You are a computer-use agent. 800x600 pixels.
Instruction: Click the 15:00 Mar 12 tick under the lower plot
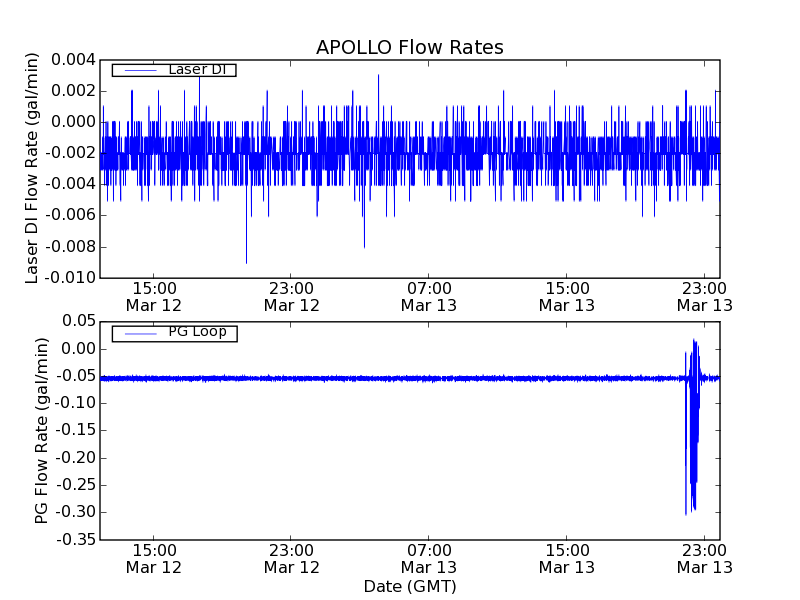click(153, 558)
